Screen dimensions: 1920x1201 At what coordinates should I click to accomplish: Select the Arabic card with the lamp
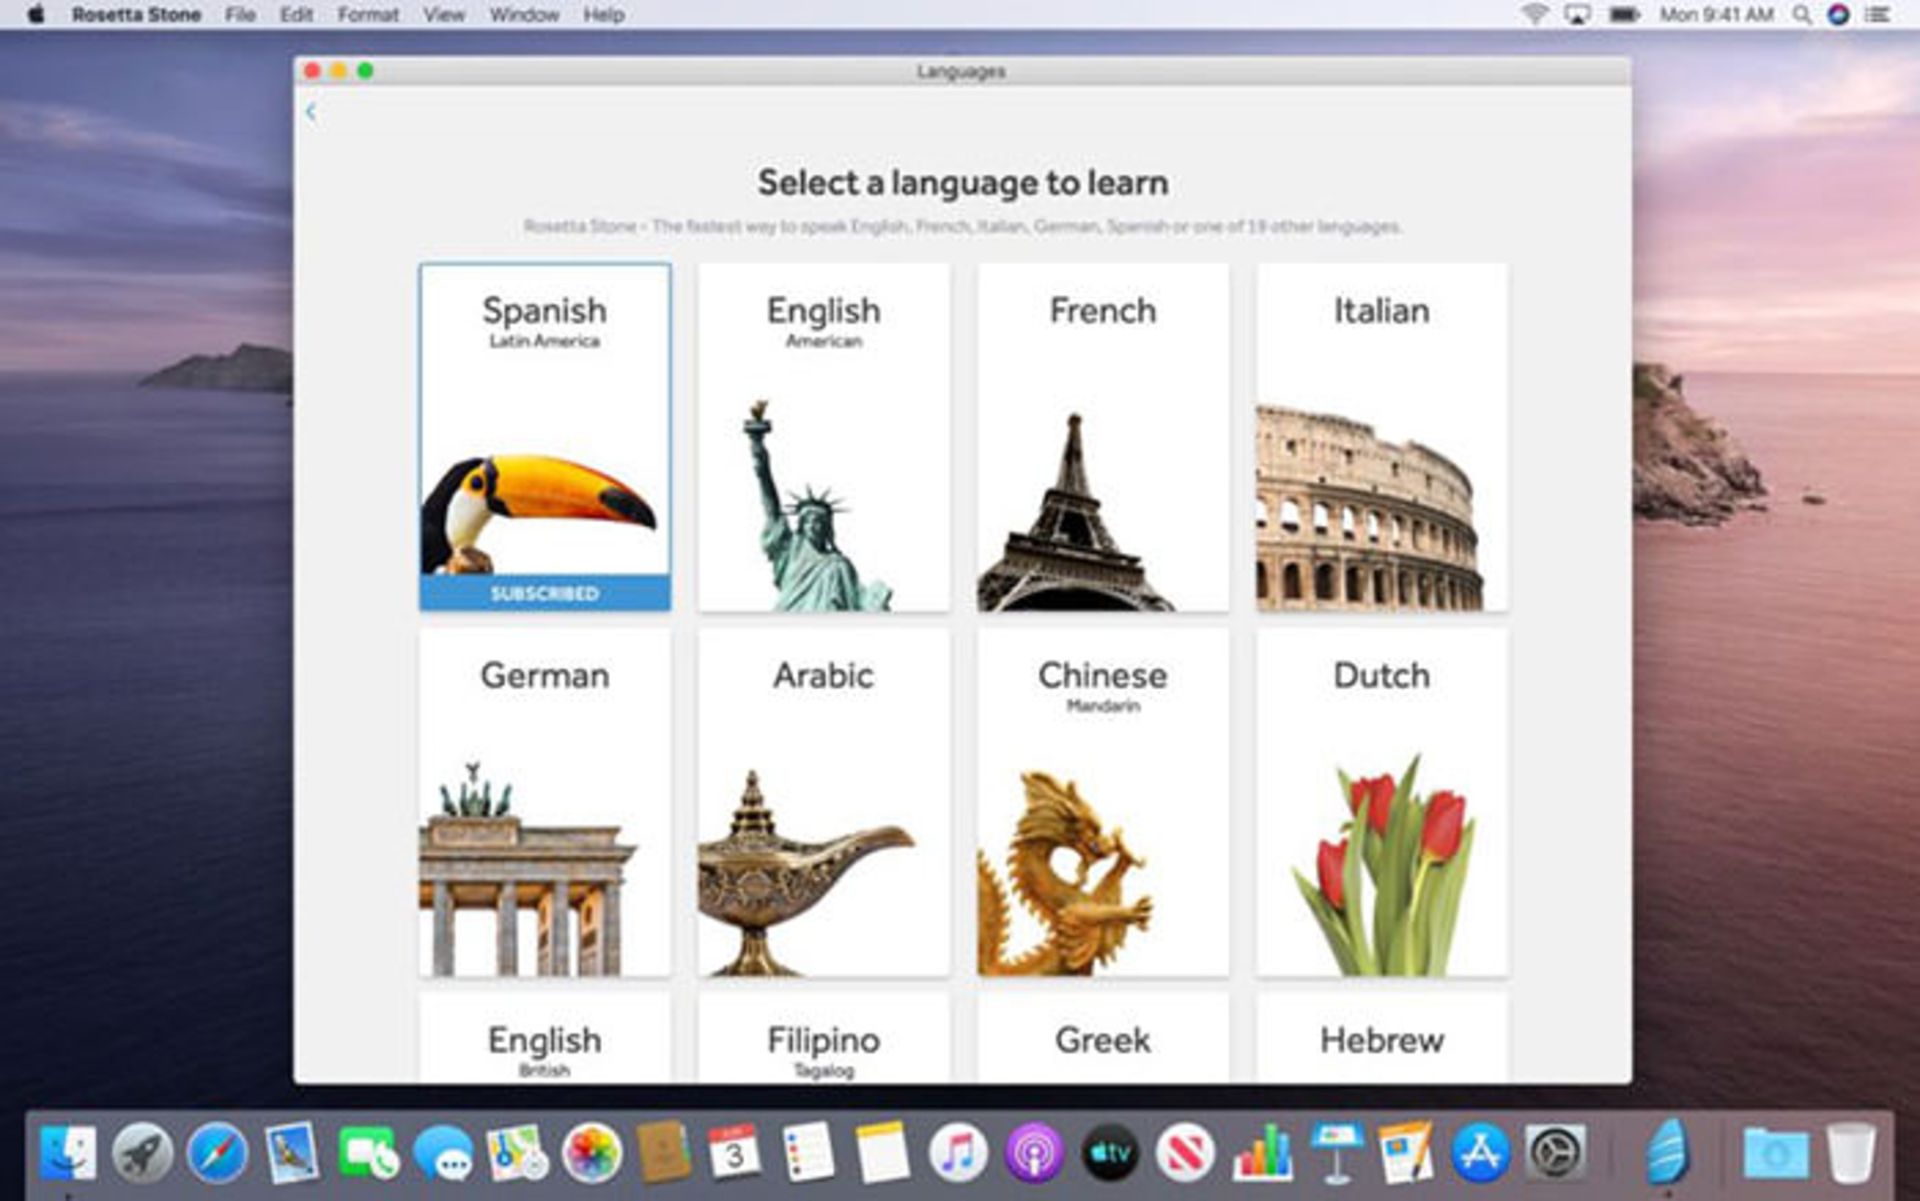[x=823, y=802]
